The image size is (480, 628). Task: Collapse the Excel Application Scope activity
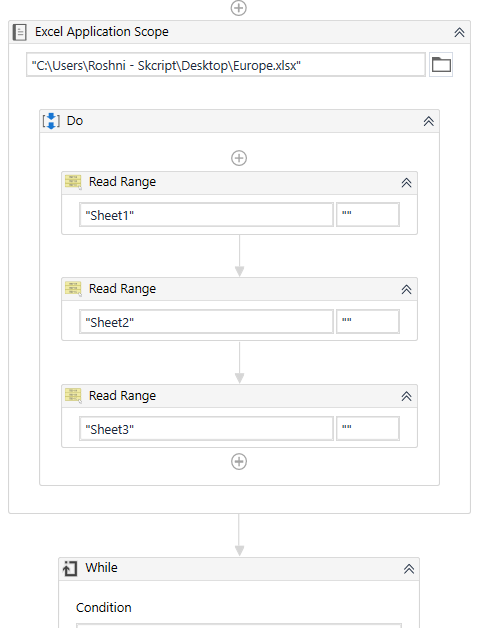459,32
